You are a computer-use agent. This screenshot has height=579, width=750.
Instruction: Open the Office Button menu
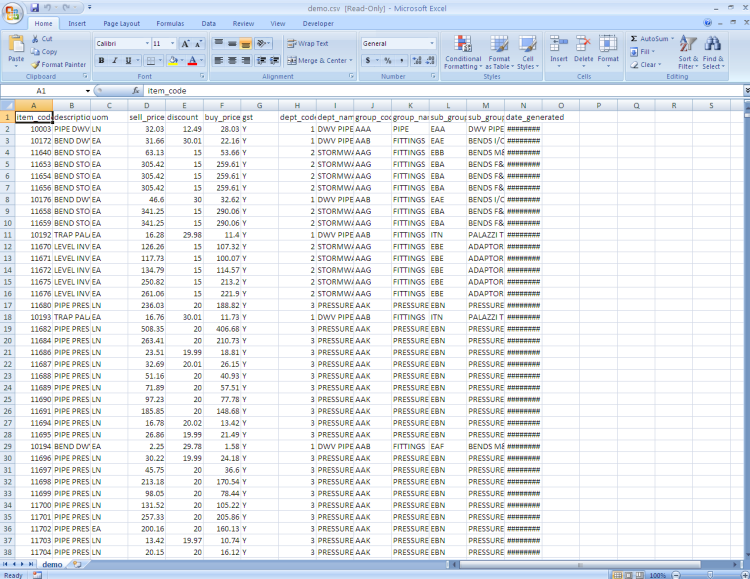13,13
